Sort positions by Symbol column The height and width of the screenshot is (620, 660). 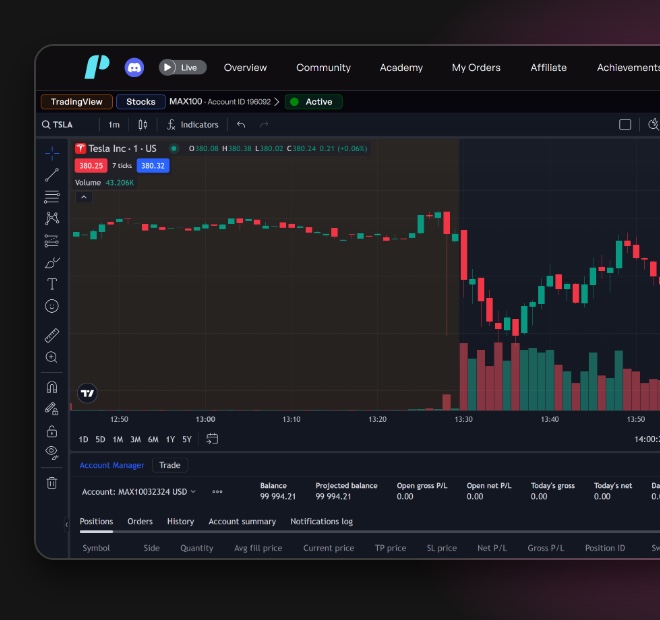(x=96, y=548)
